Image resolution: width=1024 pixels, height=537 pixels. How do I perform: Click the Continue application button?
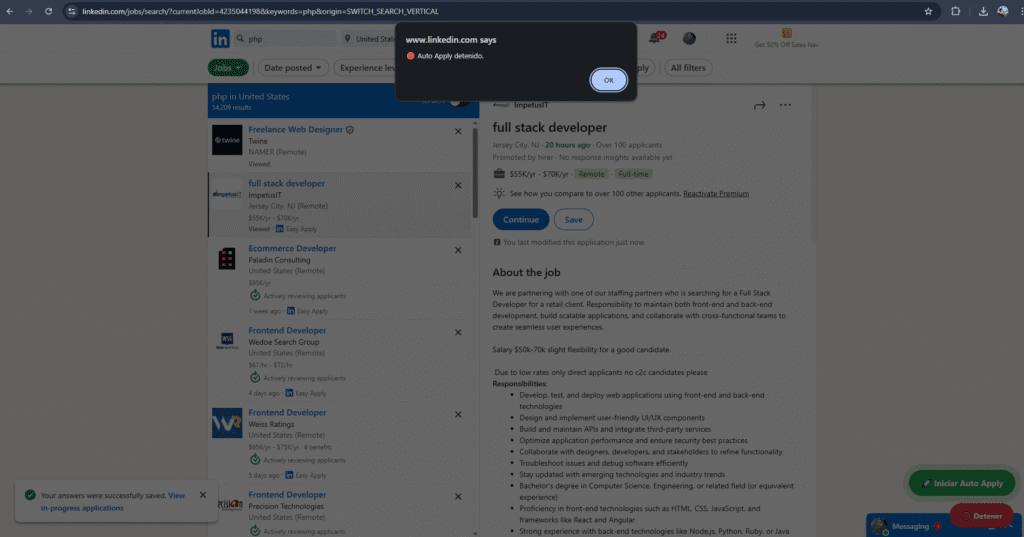click(x=520, y=219)
